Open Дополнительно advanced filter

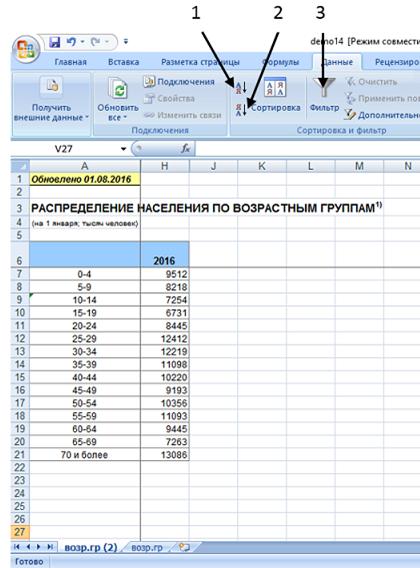[382, 115]
